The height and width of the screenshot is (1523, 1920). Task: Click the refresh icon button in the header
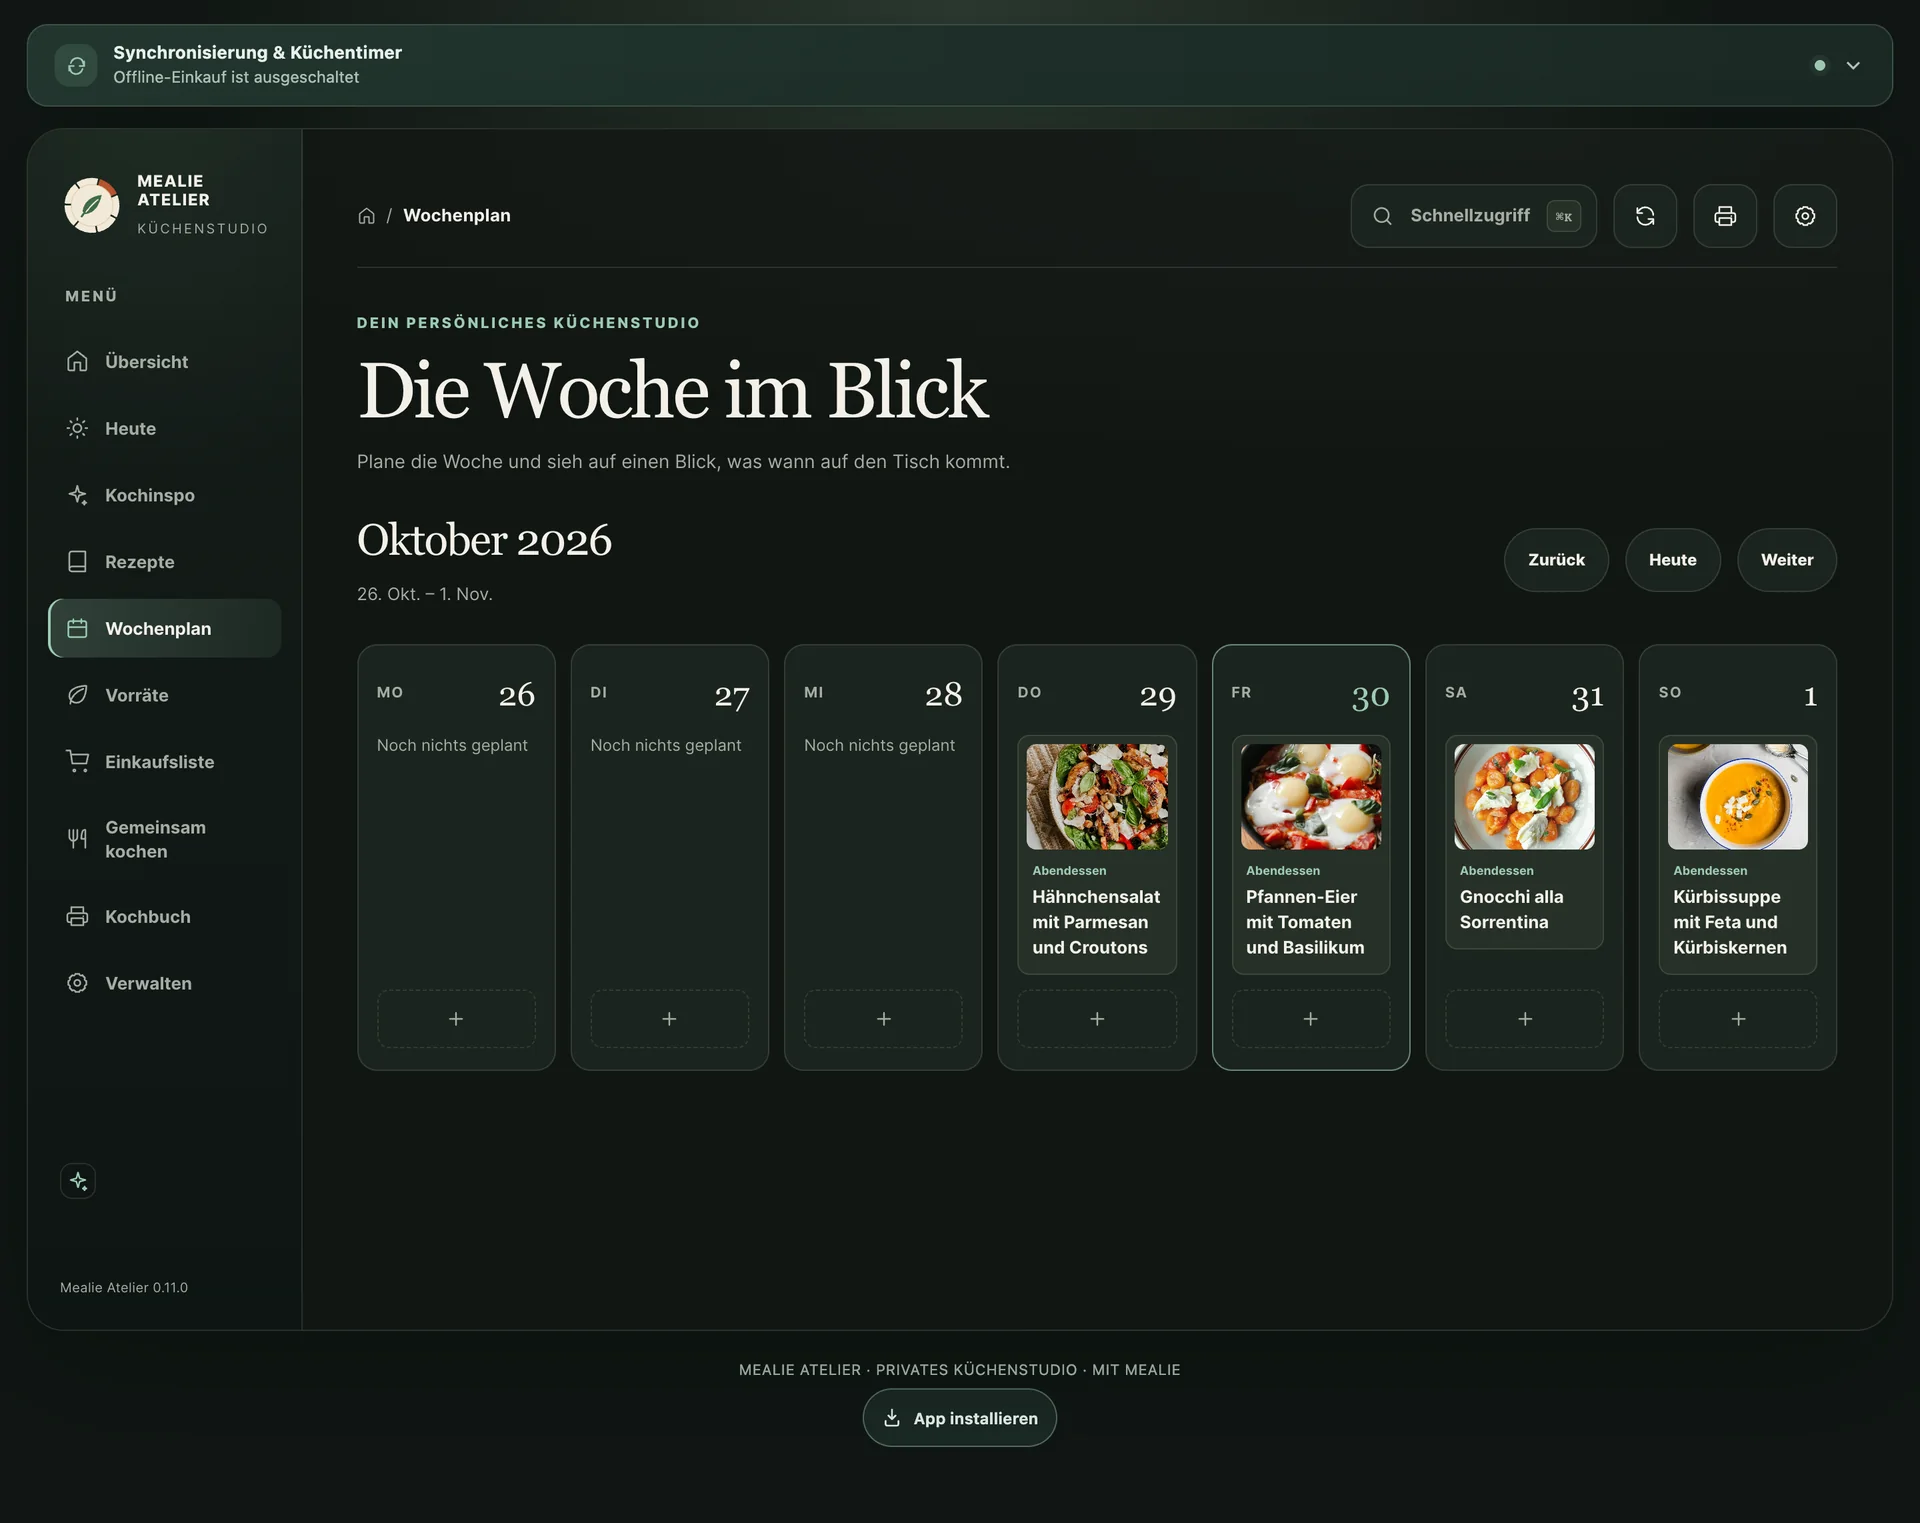tap(1645, 216)
